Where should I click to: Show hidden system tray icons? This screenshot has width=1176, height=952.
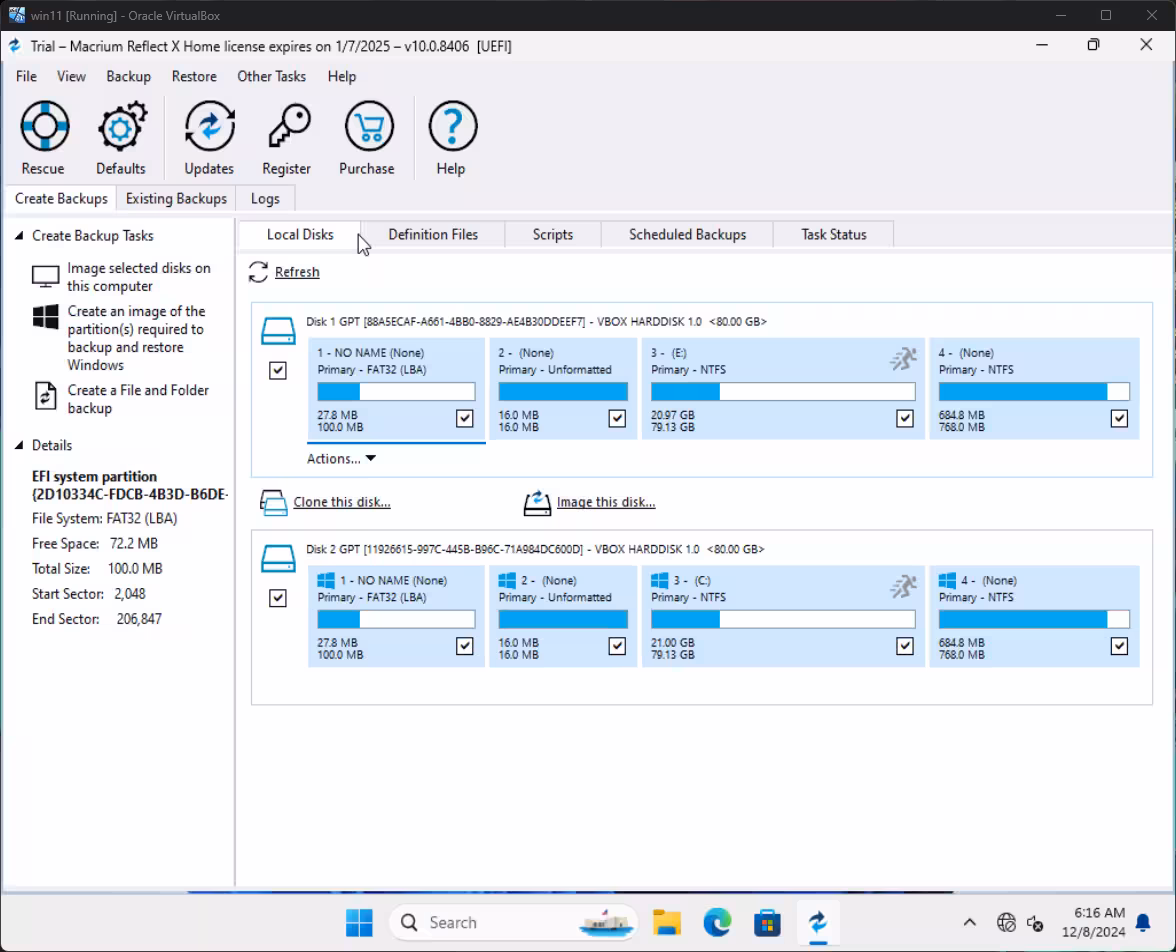(x=970, y=923)
